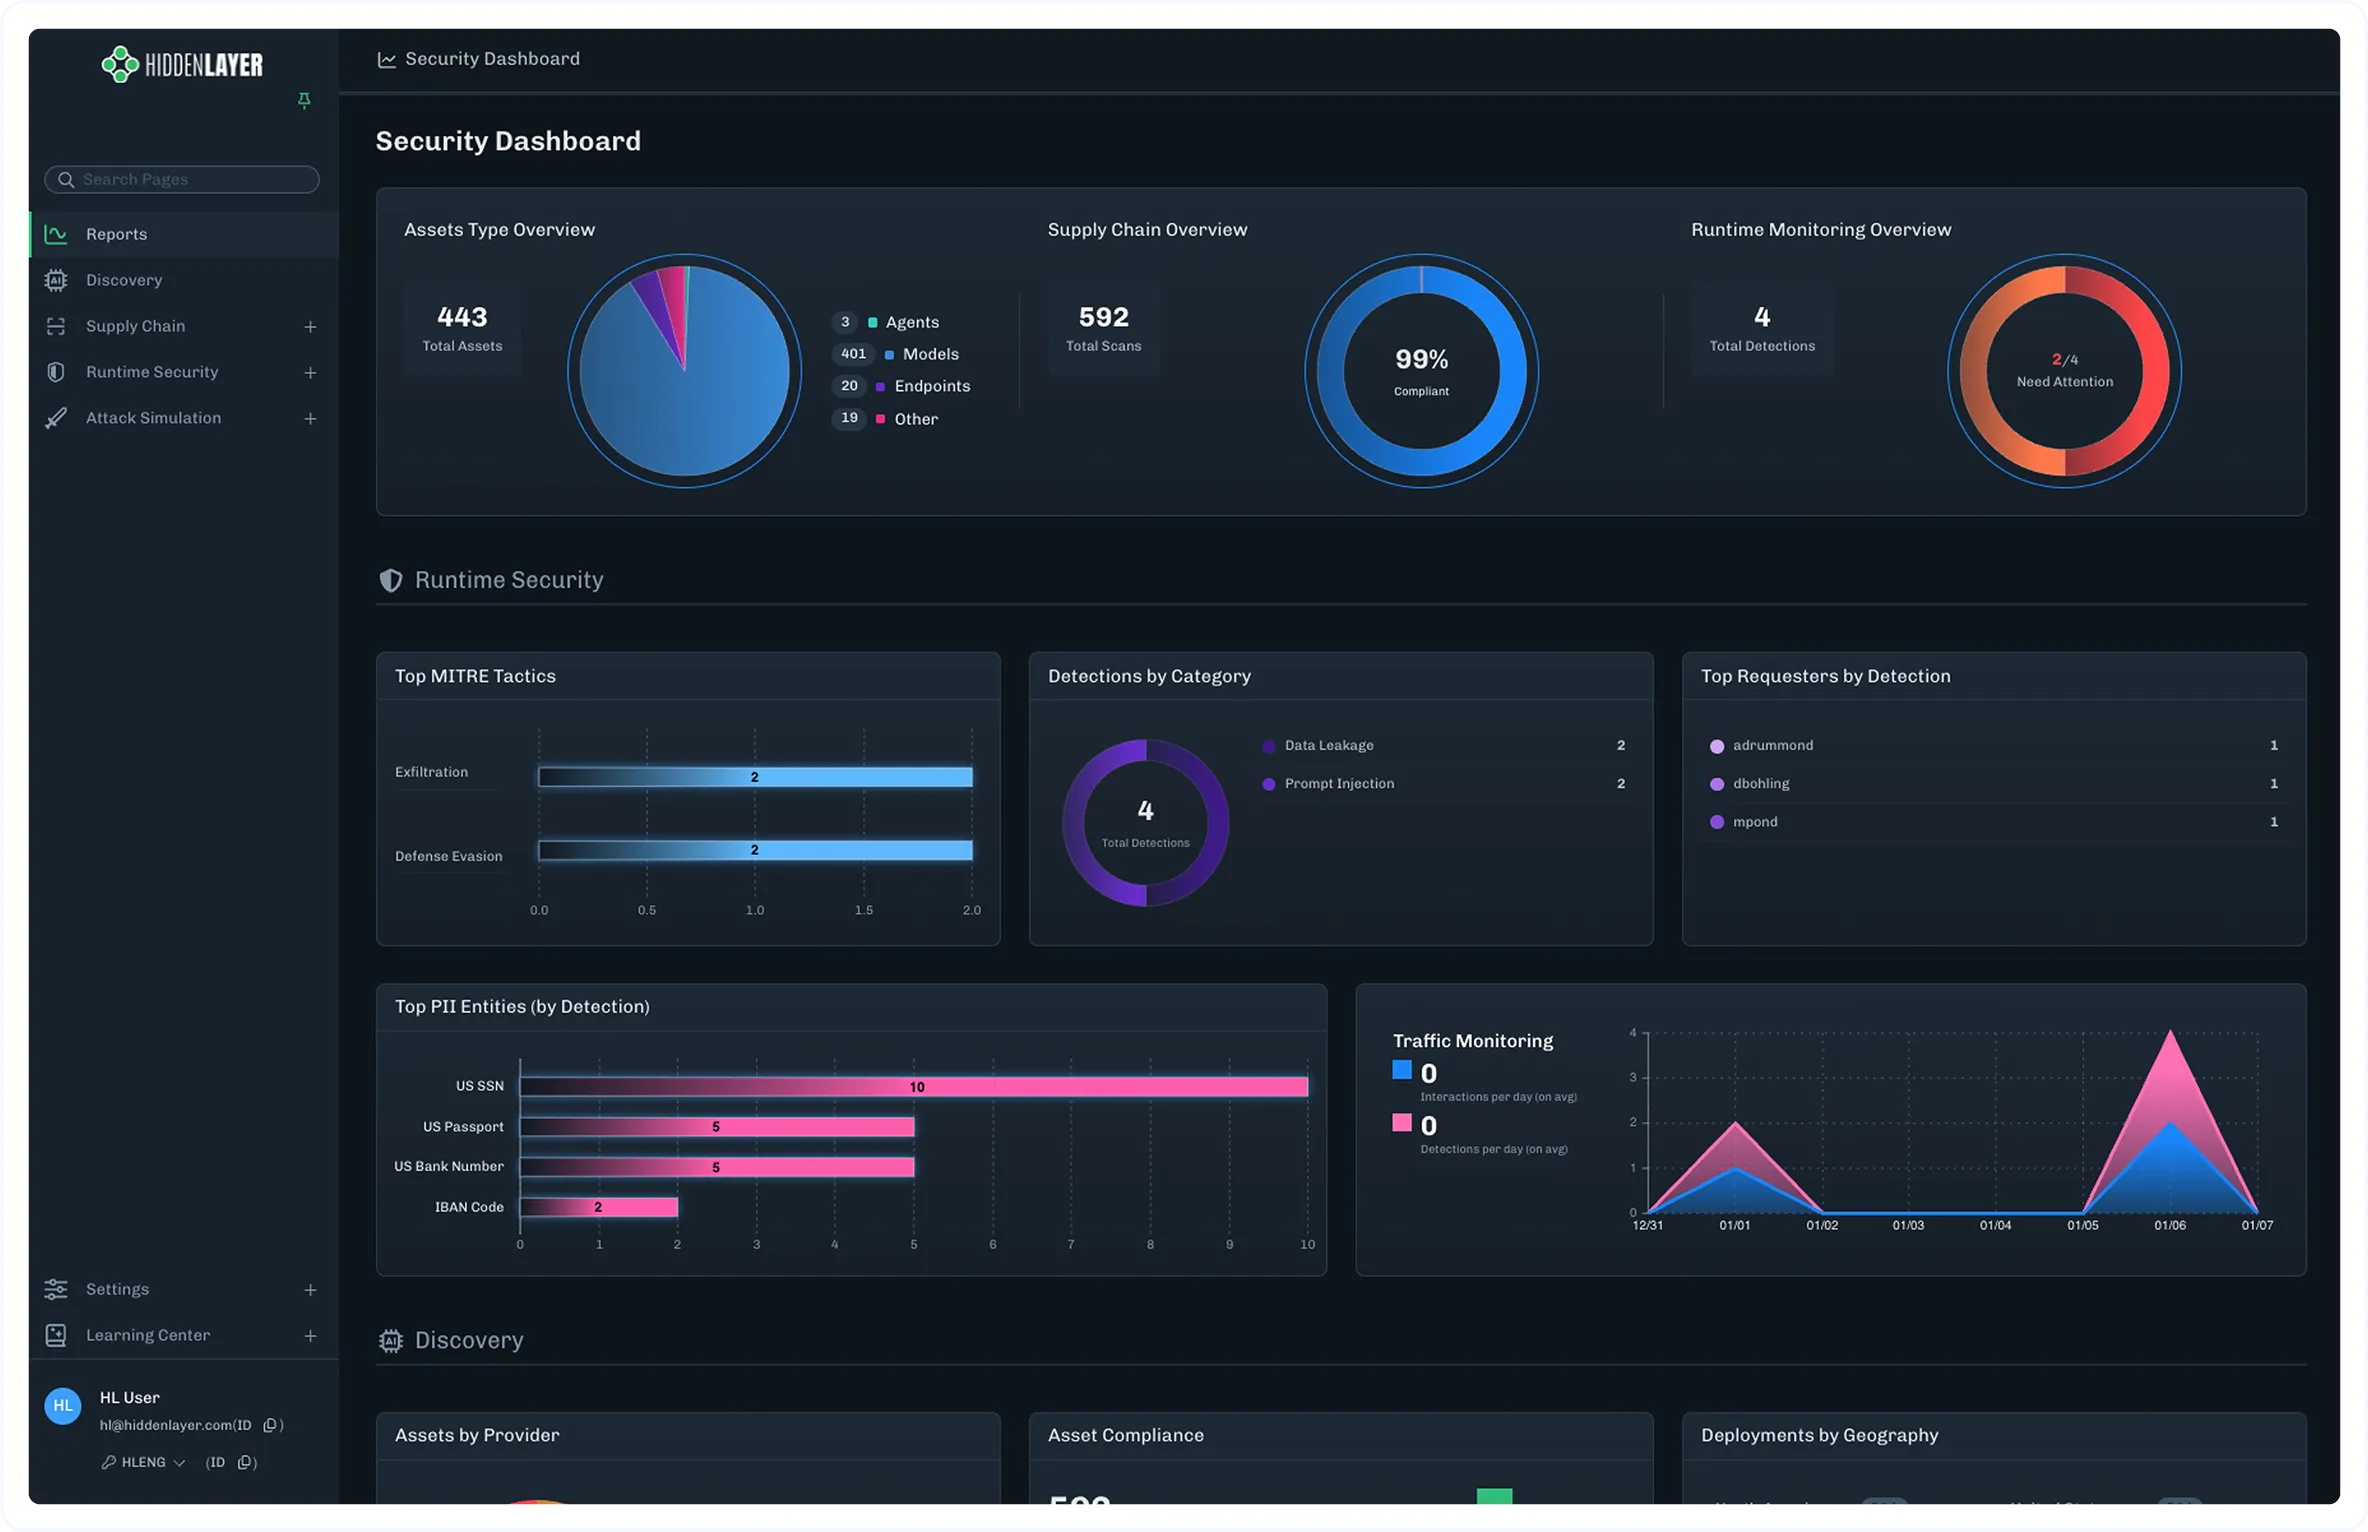Copy the HLENG tenant ID
The height and width of the screenshot is (1532, 2368).
point(244,1462)
